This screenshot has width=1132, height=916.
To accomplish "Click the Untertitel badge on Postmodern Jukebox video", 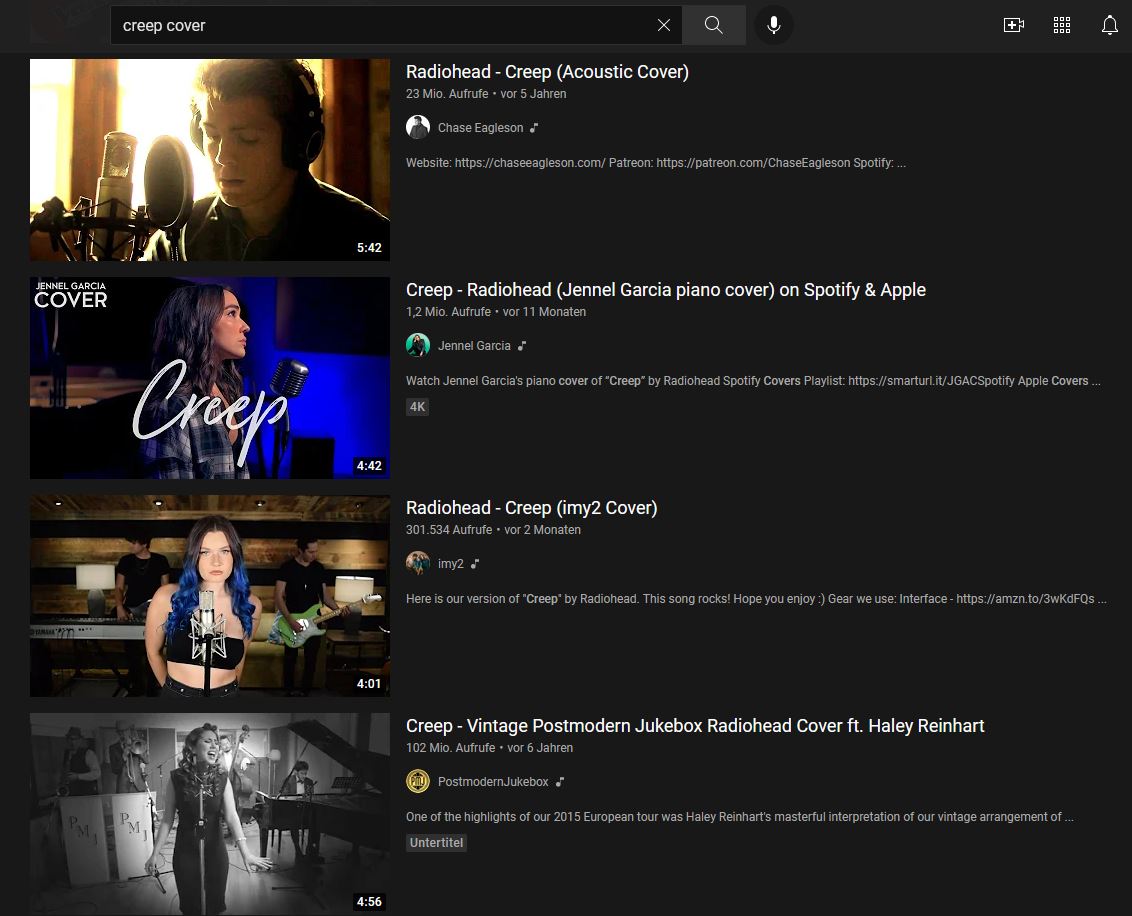I will click(x=436, y=842).
